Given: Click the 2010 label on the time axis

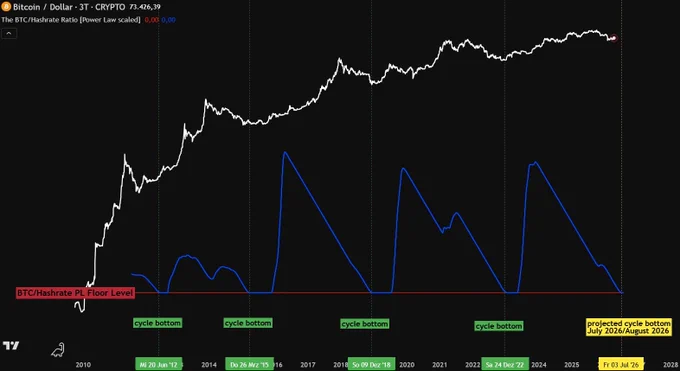Looking at the screenshot, I should [x=83, y=365].
